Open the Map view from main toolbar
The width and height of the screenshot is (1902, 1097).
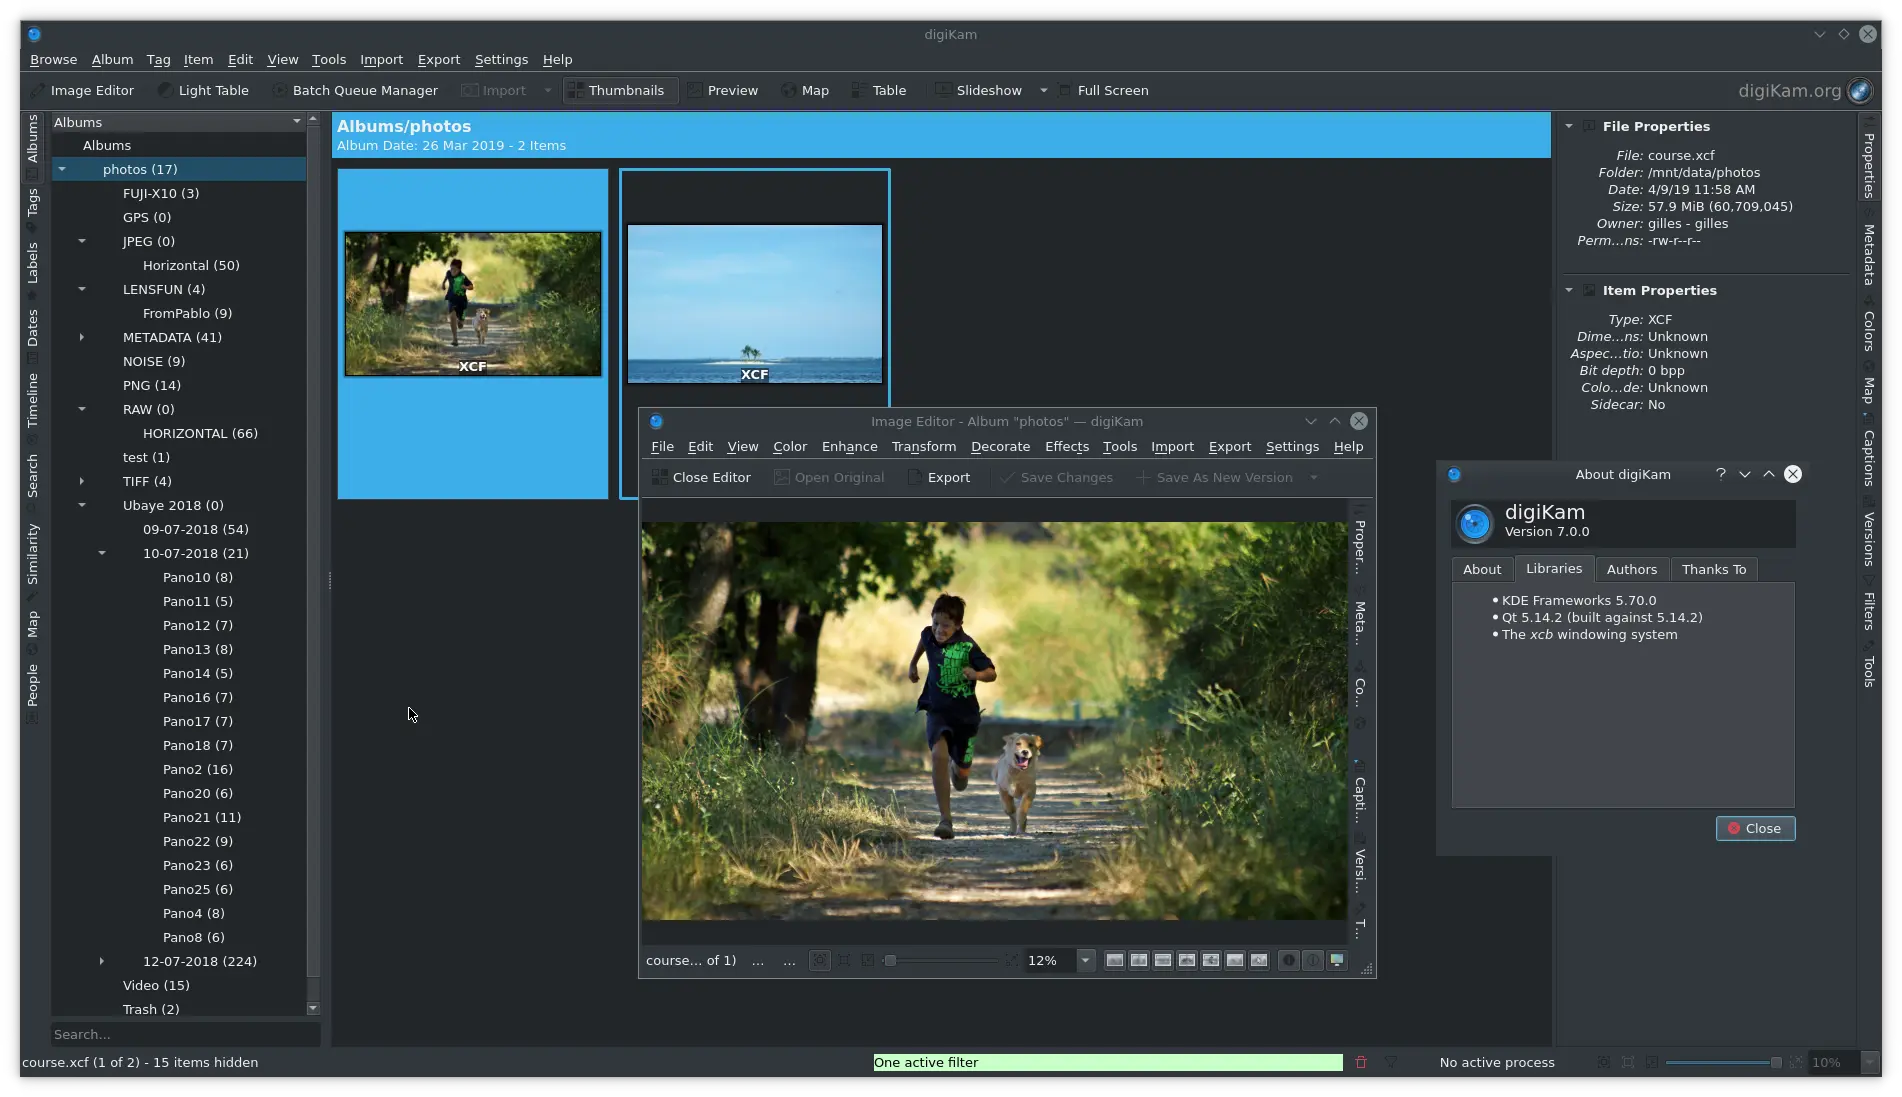tap(805, 90)
